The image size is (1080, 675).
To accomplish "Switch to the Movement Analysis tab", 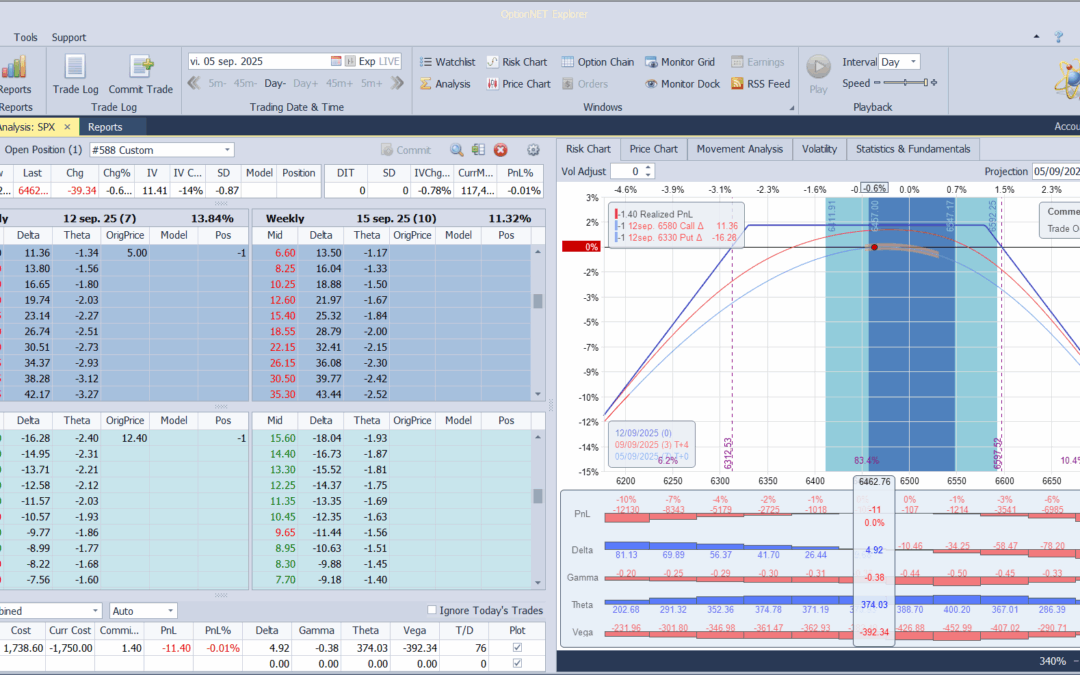I will (739, 149).
